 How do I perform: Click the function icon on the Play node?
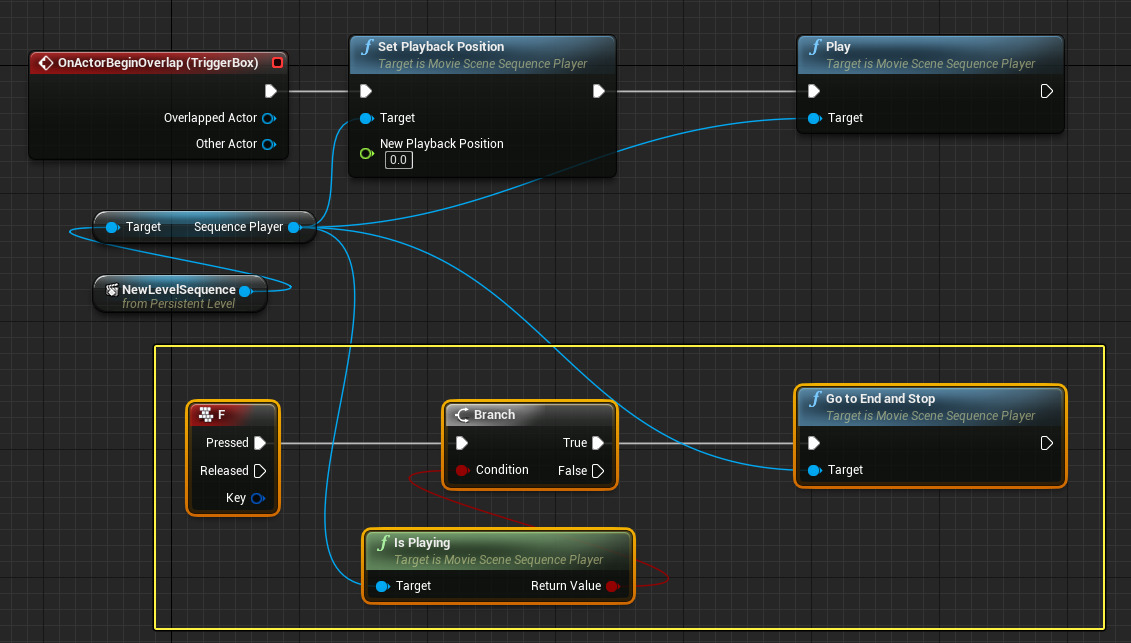(x=815, y=47)
